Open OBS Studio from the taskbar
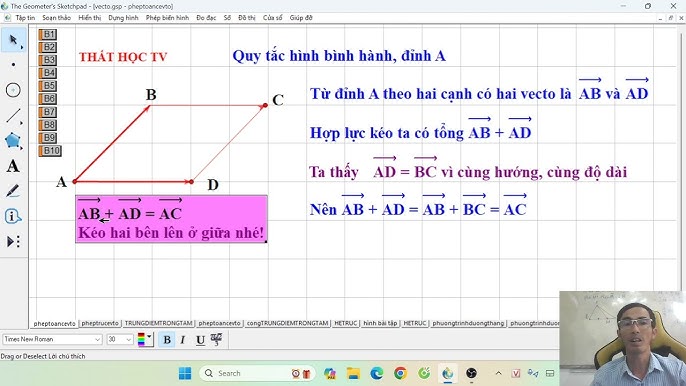This screenshot has height=386, width=686. tap(471, 373)
